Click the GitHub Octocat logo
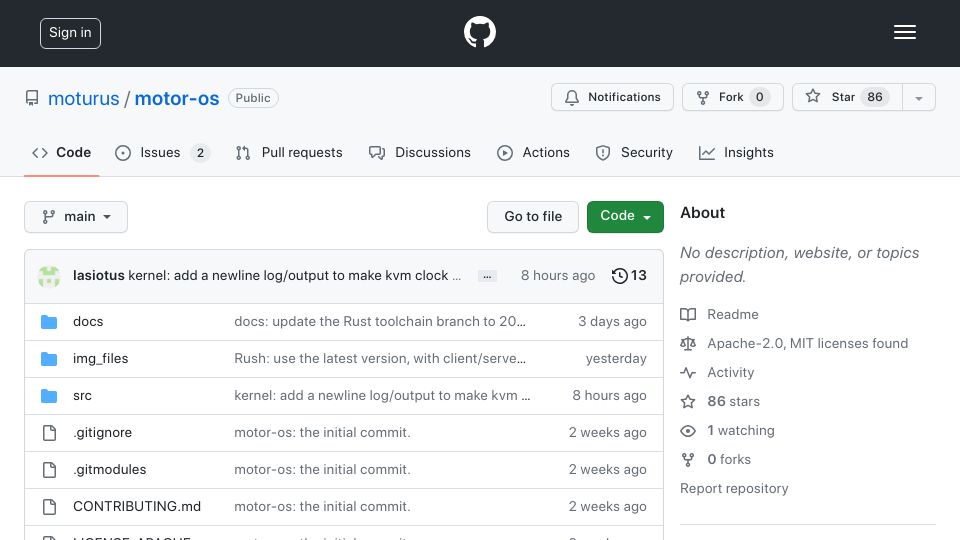Viewport: 960px width, 540px height. (479, 32)
